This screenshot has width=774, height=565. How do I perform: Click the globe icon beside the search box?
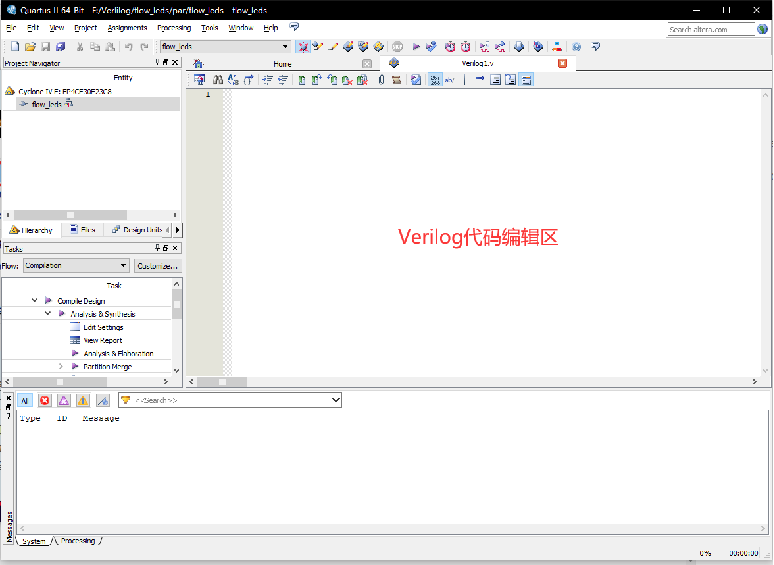tap(762, 29)
